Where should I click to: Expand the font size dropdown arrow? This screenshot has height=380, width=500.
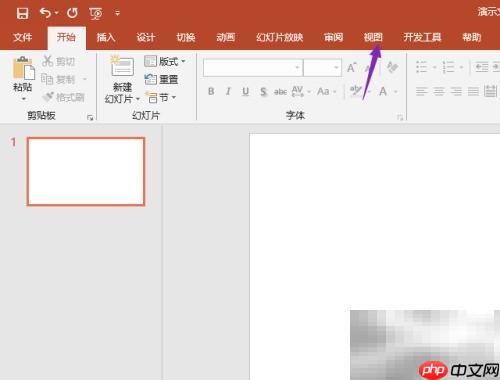336,68
